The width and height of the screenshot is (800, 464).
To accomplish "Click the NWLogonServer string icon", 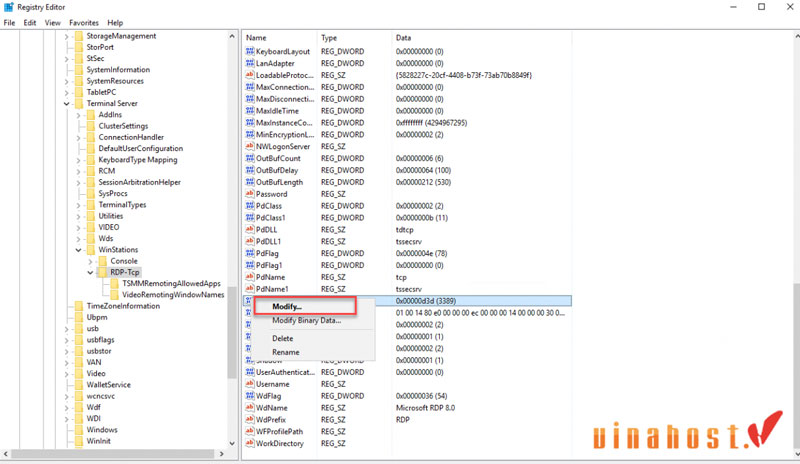I will click(249, 146).
